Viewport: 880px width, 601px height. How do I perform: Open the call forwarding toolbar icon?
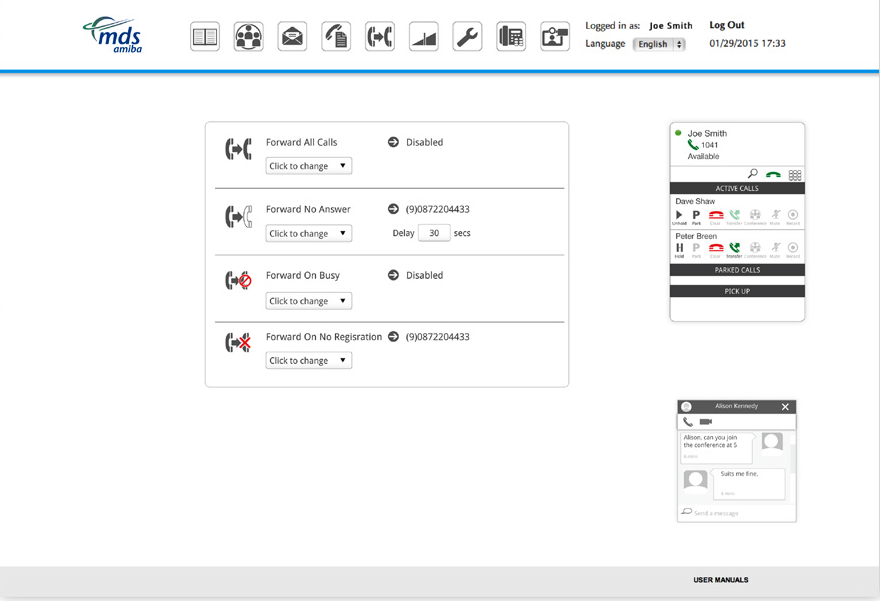pos(379,37)
